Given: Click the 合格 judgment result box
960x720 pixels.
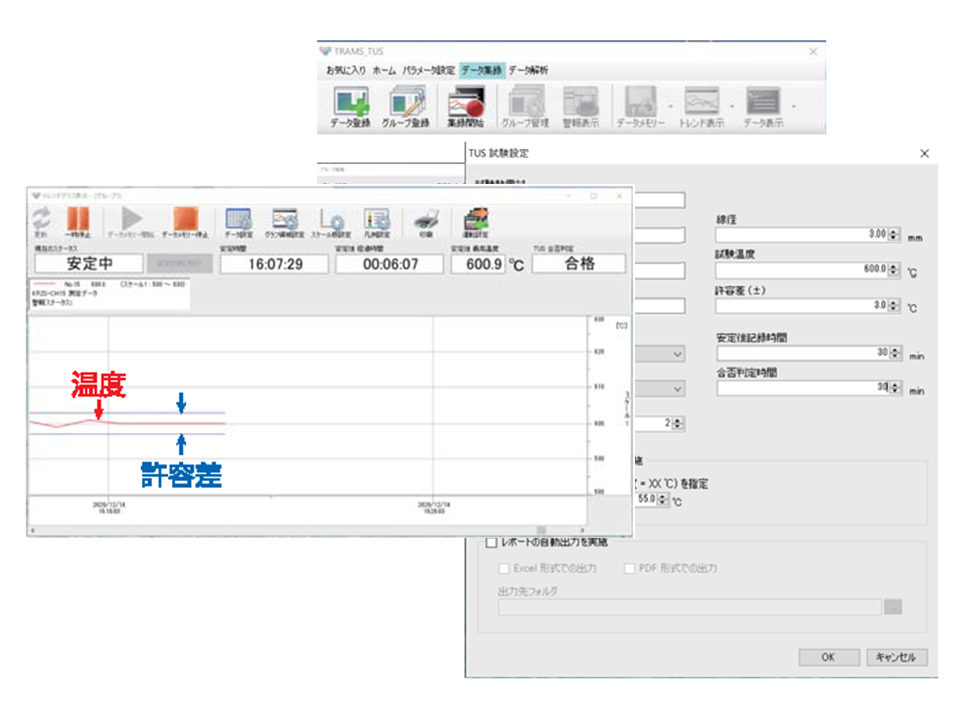Looking at the screenshot, I should (x=579, y=264).
